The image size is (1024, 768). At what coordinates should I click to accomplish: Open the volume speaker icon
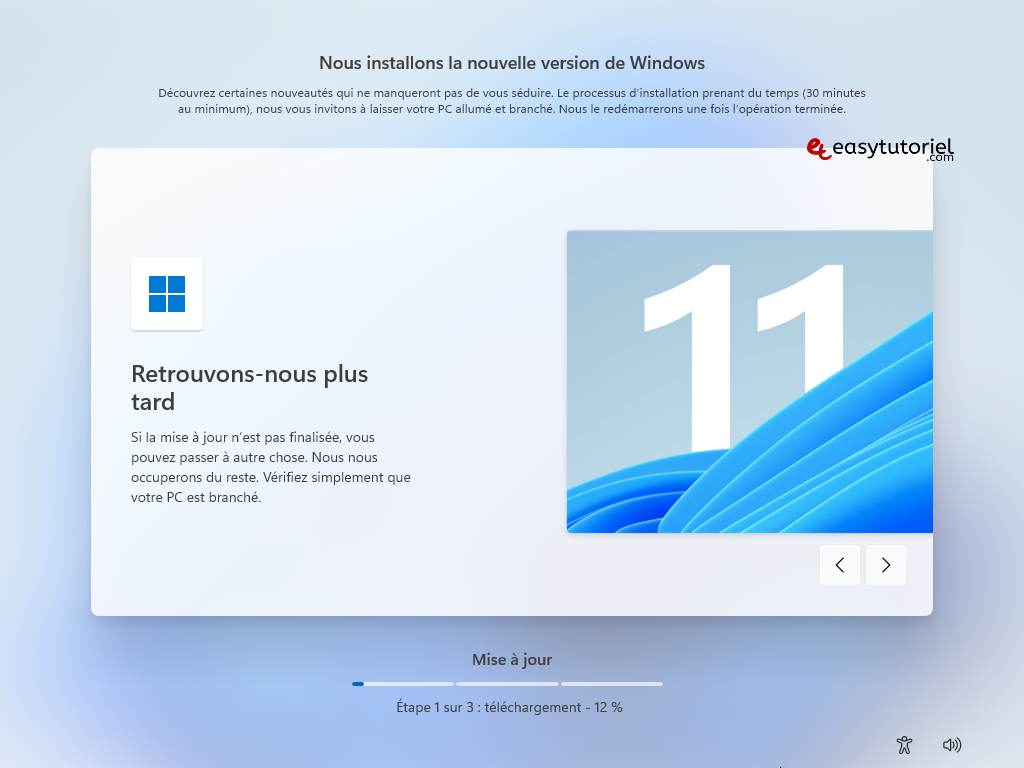[952, 745]
